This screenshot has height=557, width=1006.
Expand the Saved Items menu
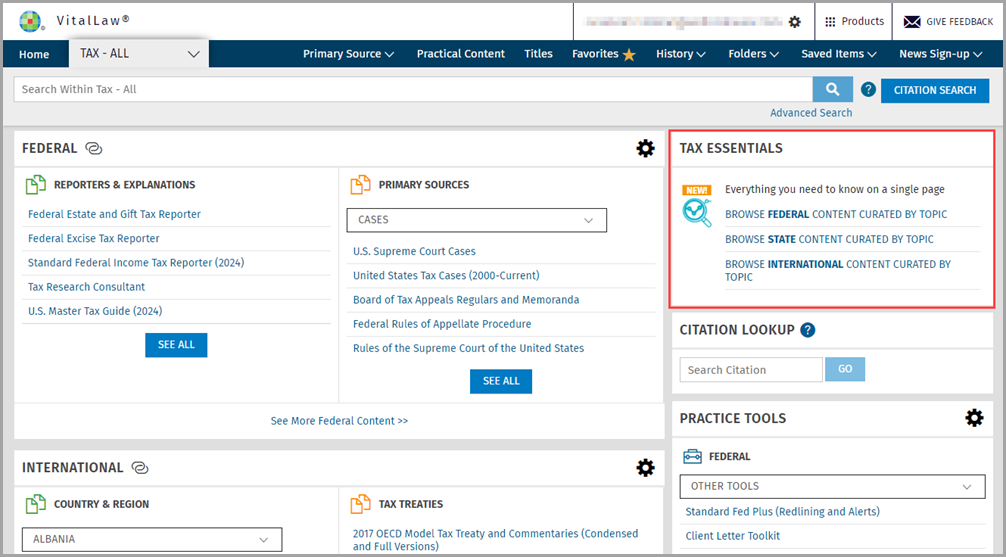pos(839,54)
